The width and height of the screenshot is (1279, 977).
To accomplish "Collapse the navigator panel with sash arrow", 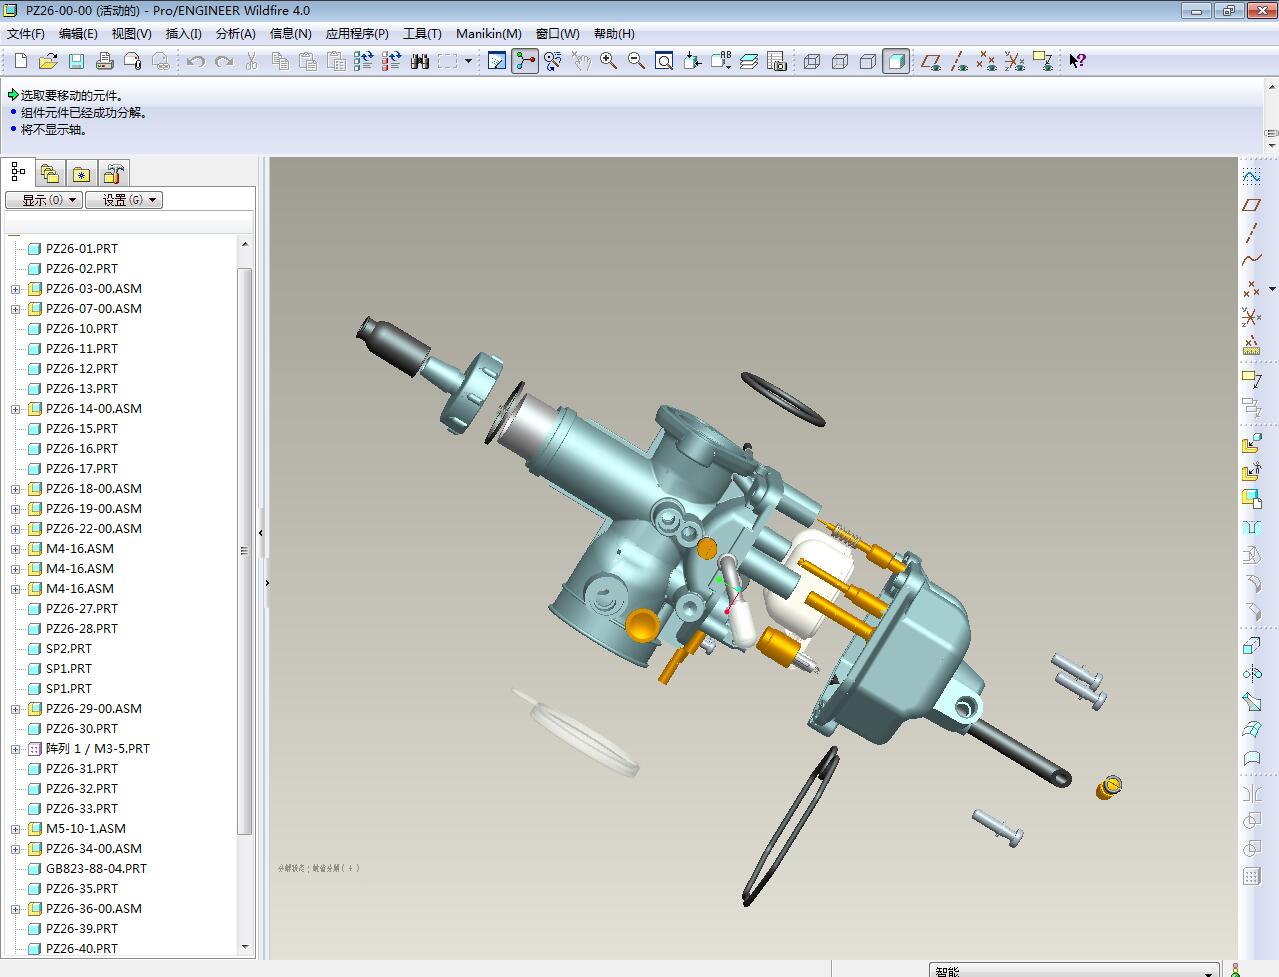I will coord(261,533).
